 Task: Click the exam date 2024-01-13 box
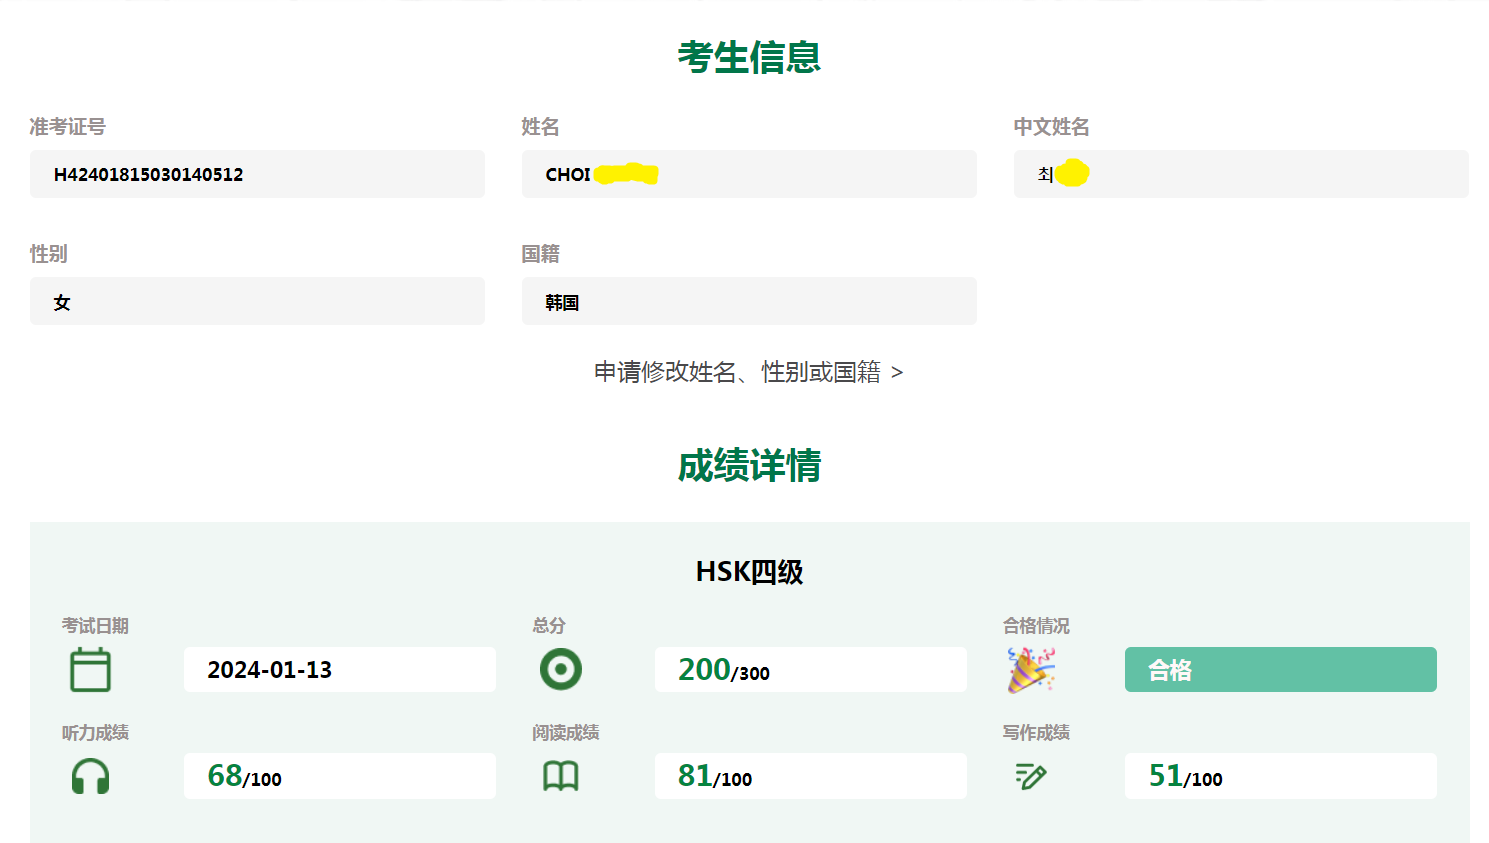339,670
